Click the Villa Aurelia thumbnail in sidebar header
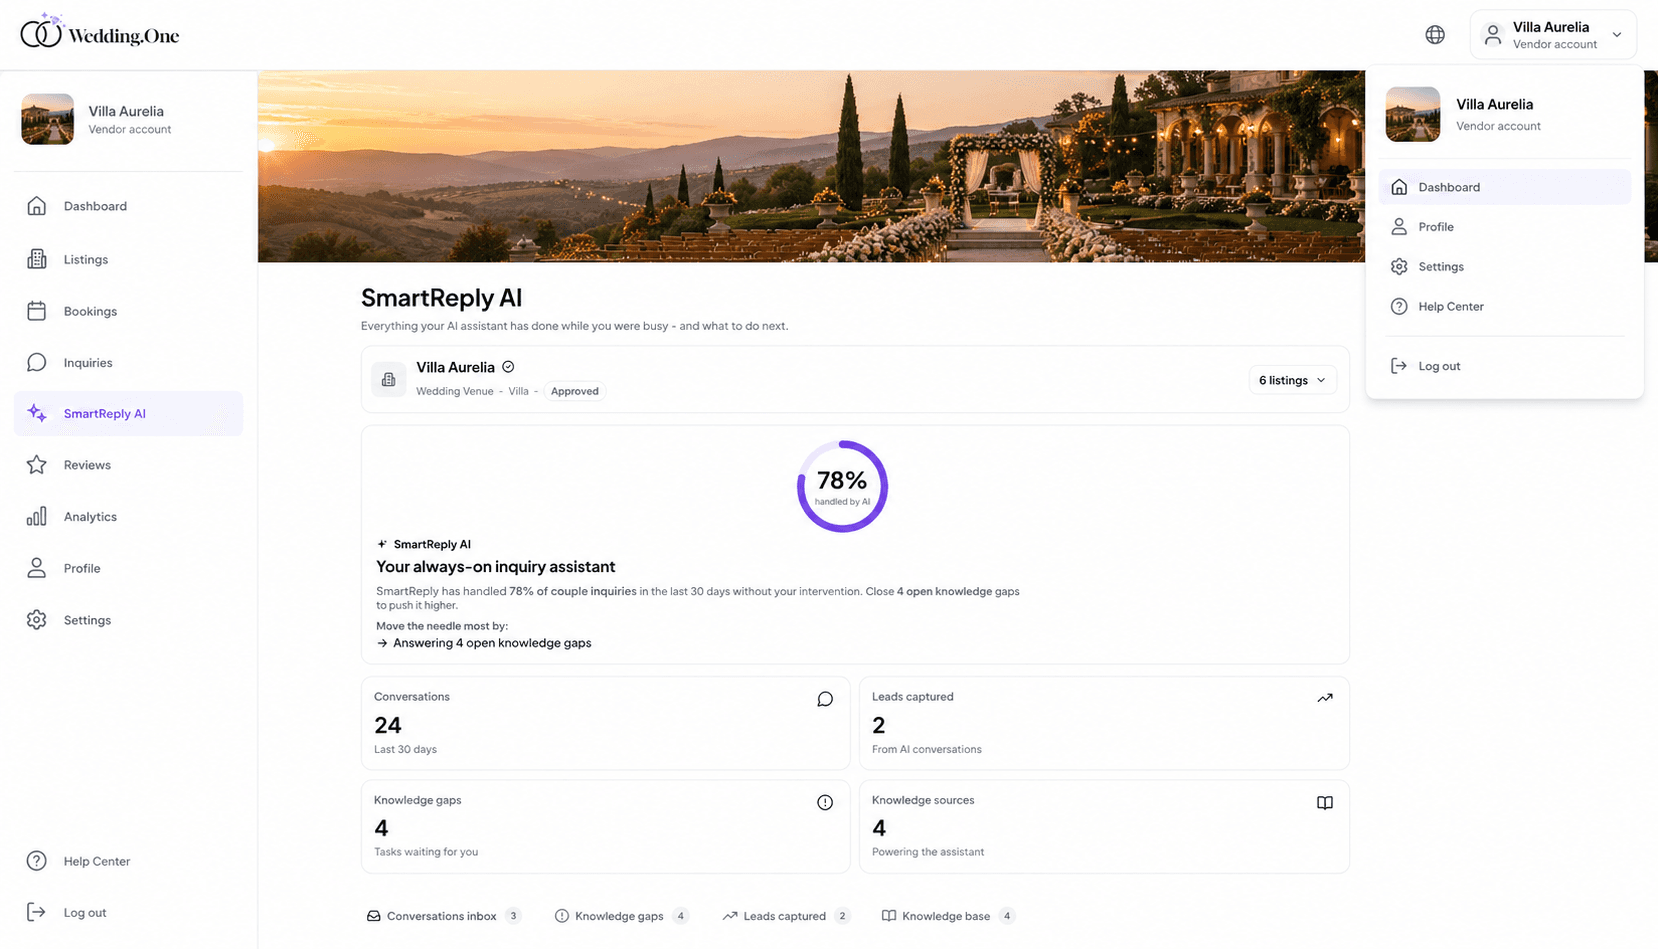The image size is (1658, 949). [x=48, y=119]
